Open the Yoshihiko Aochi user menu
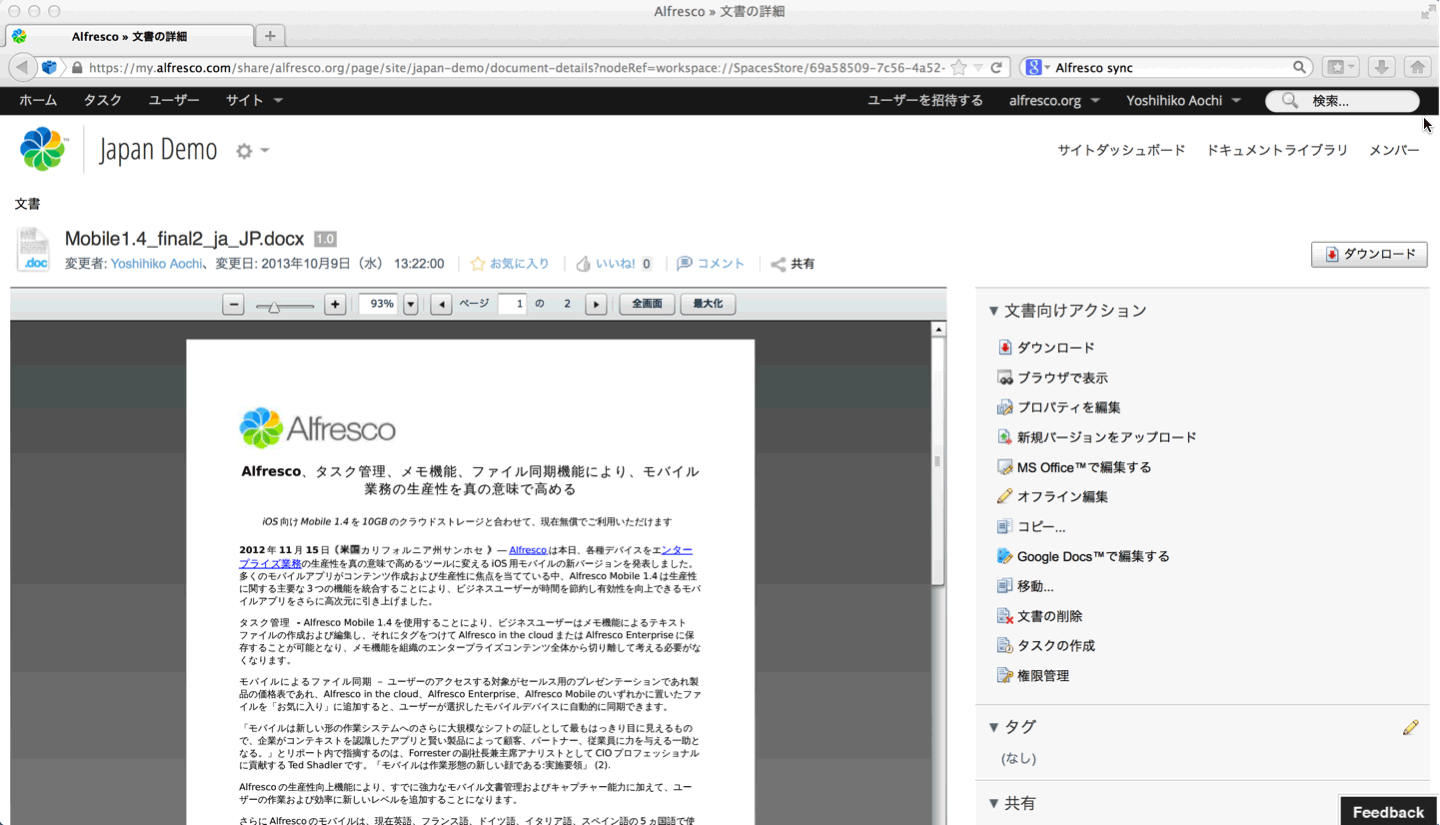 coord(1183,100)
